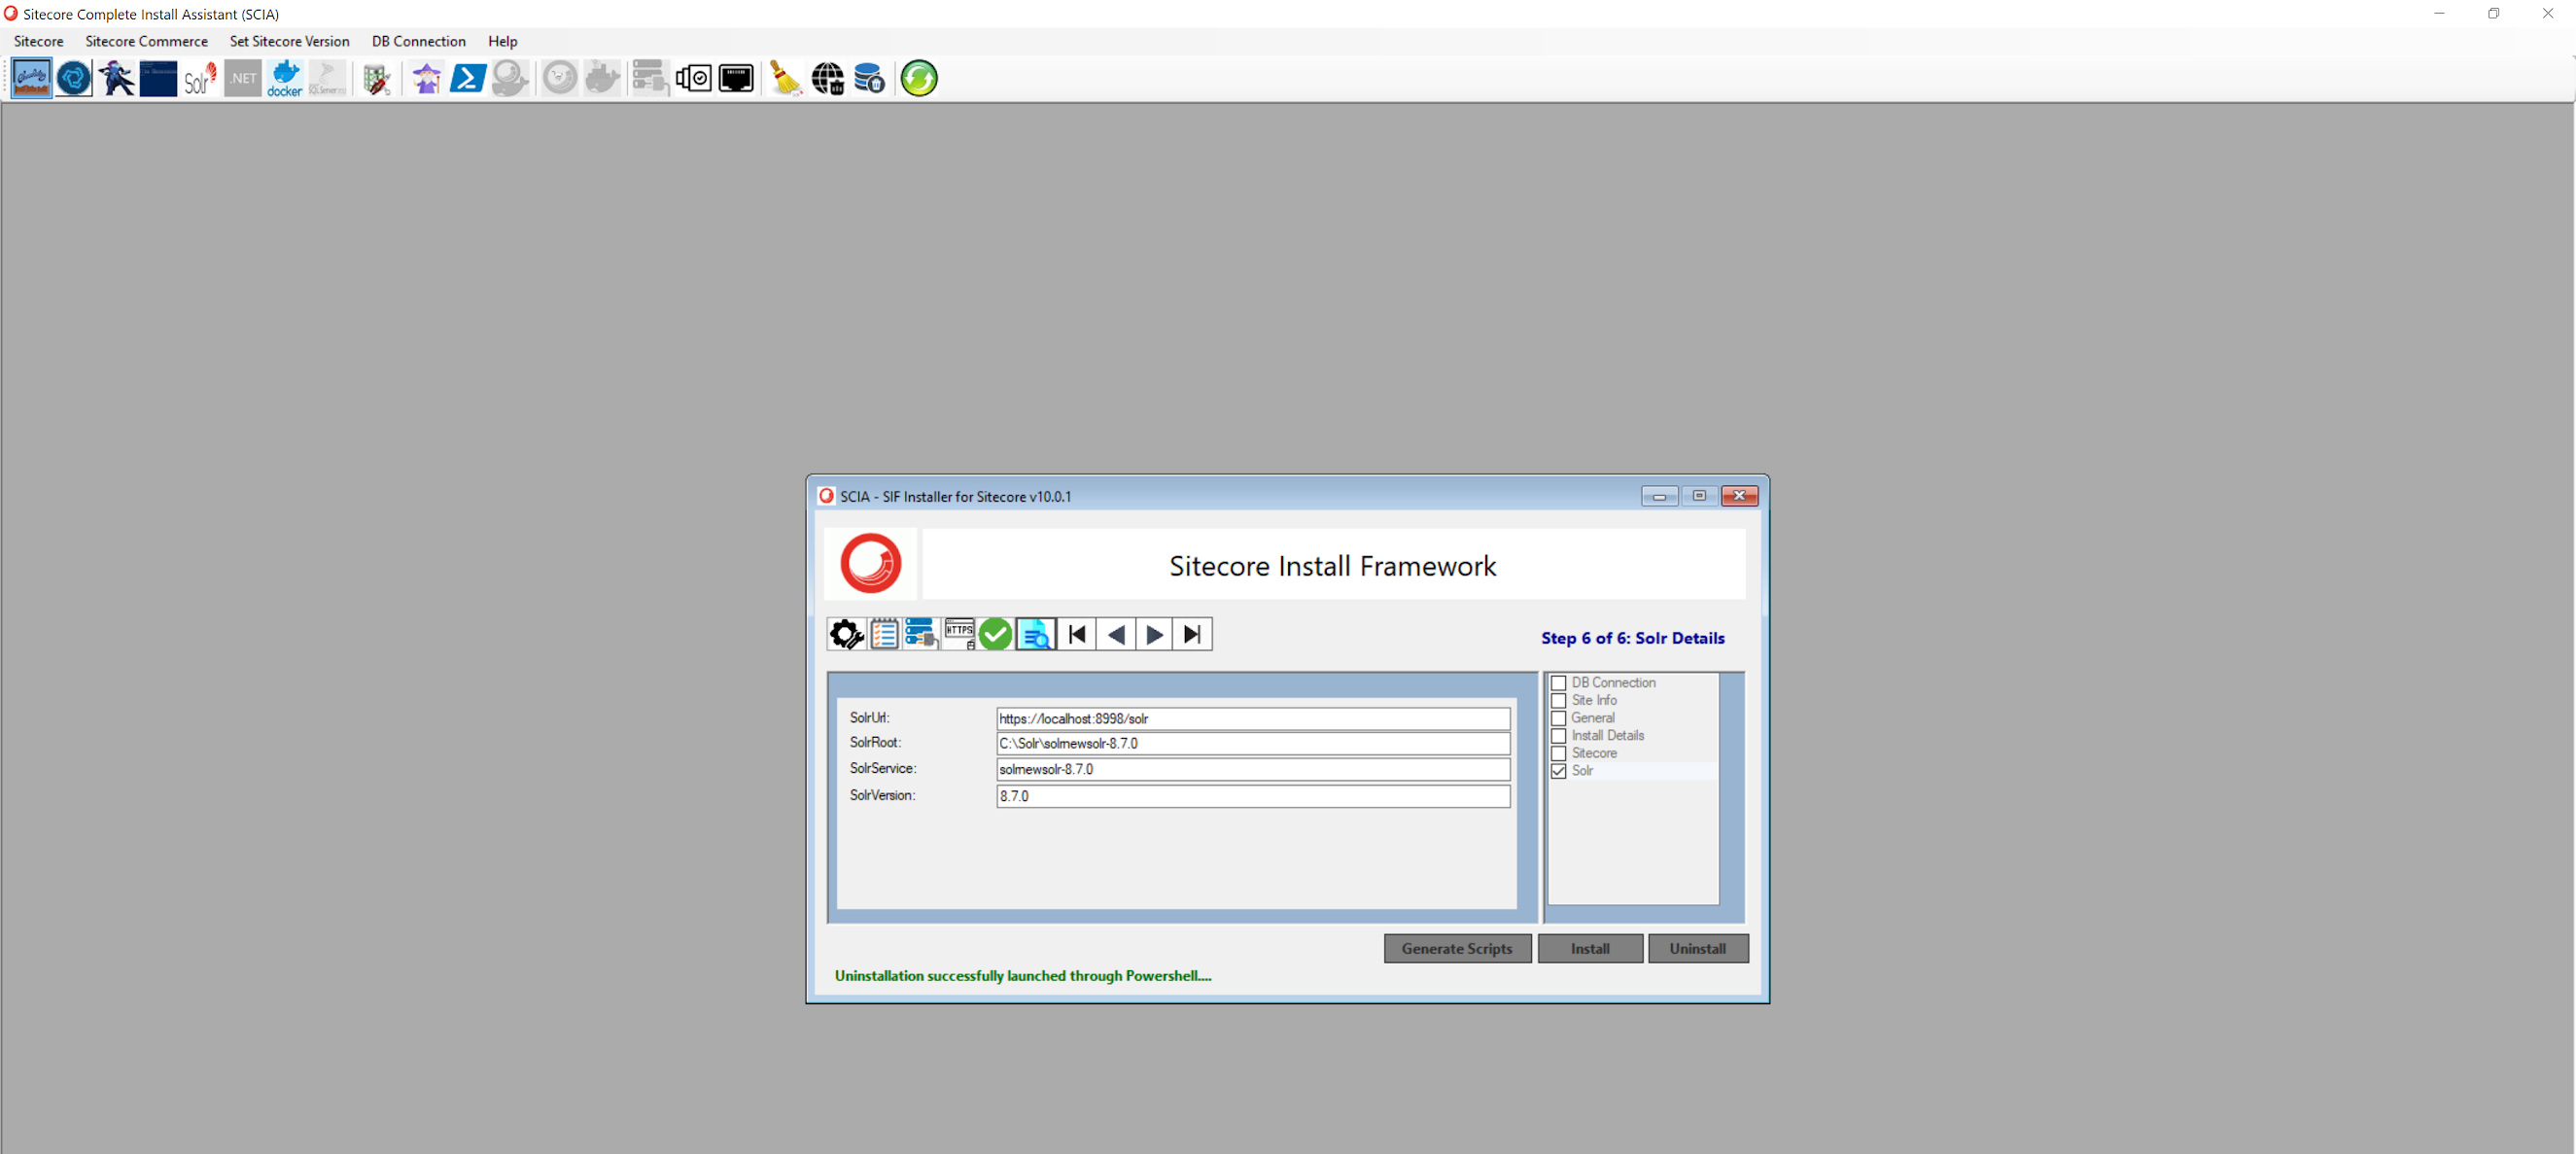Jump to the first installer step

point(1077,635)
